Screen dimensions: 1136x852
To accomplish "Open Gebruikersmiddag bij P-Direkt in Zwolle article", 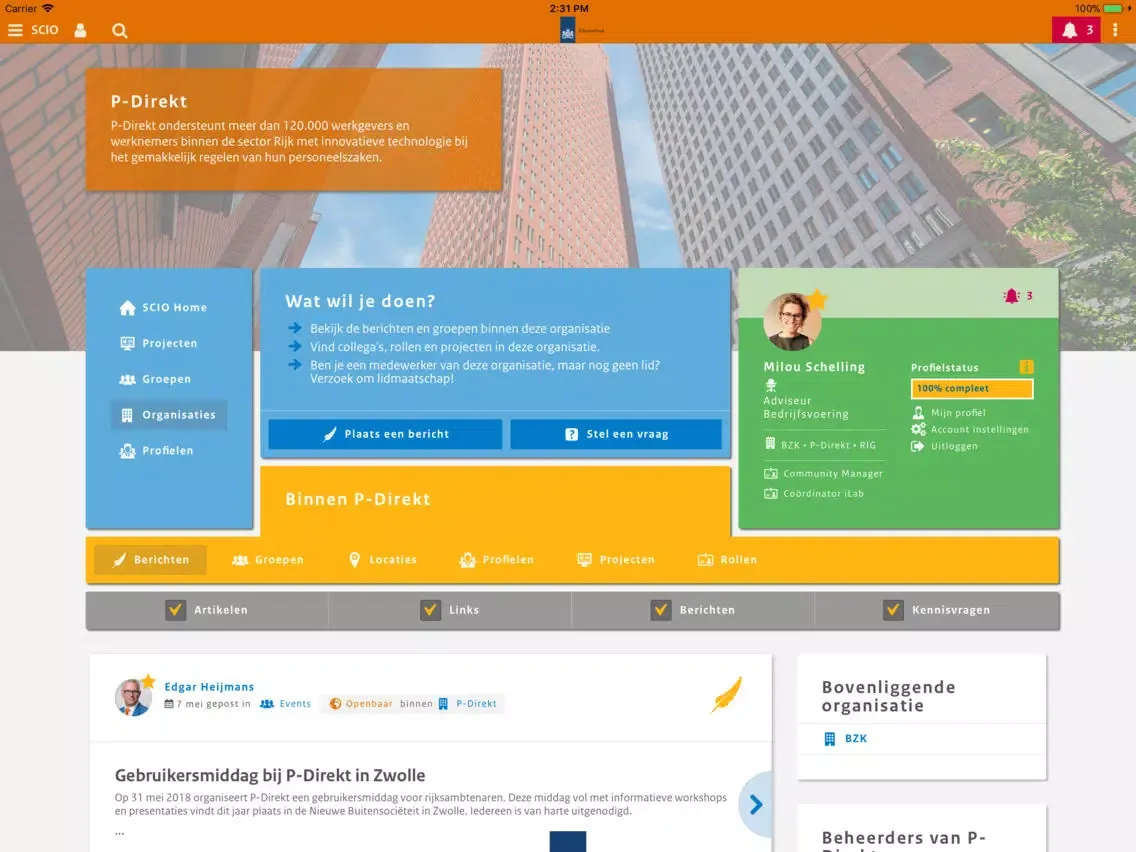I will point(270,775).
